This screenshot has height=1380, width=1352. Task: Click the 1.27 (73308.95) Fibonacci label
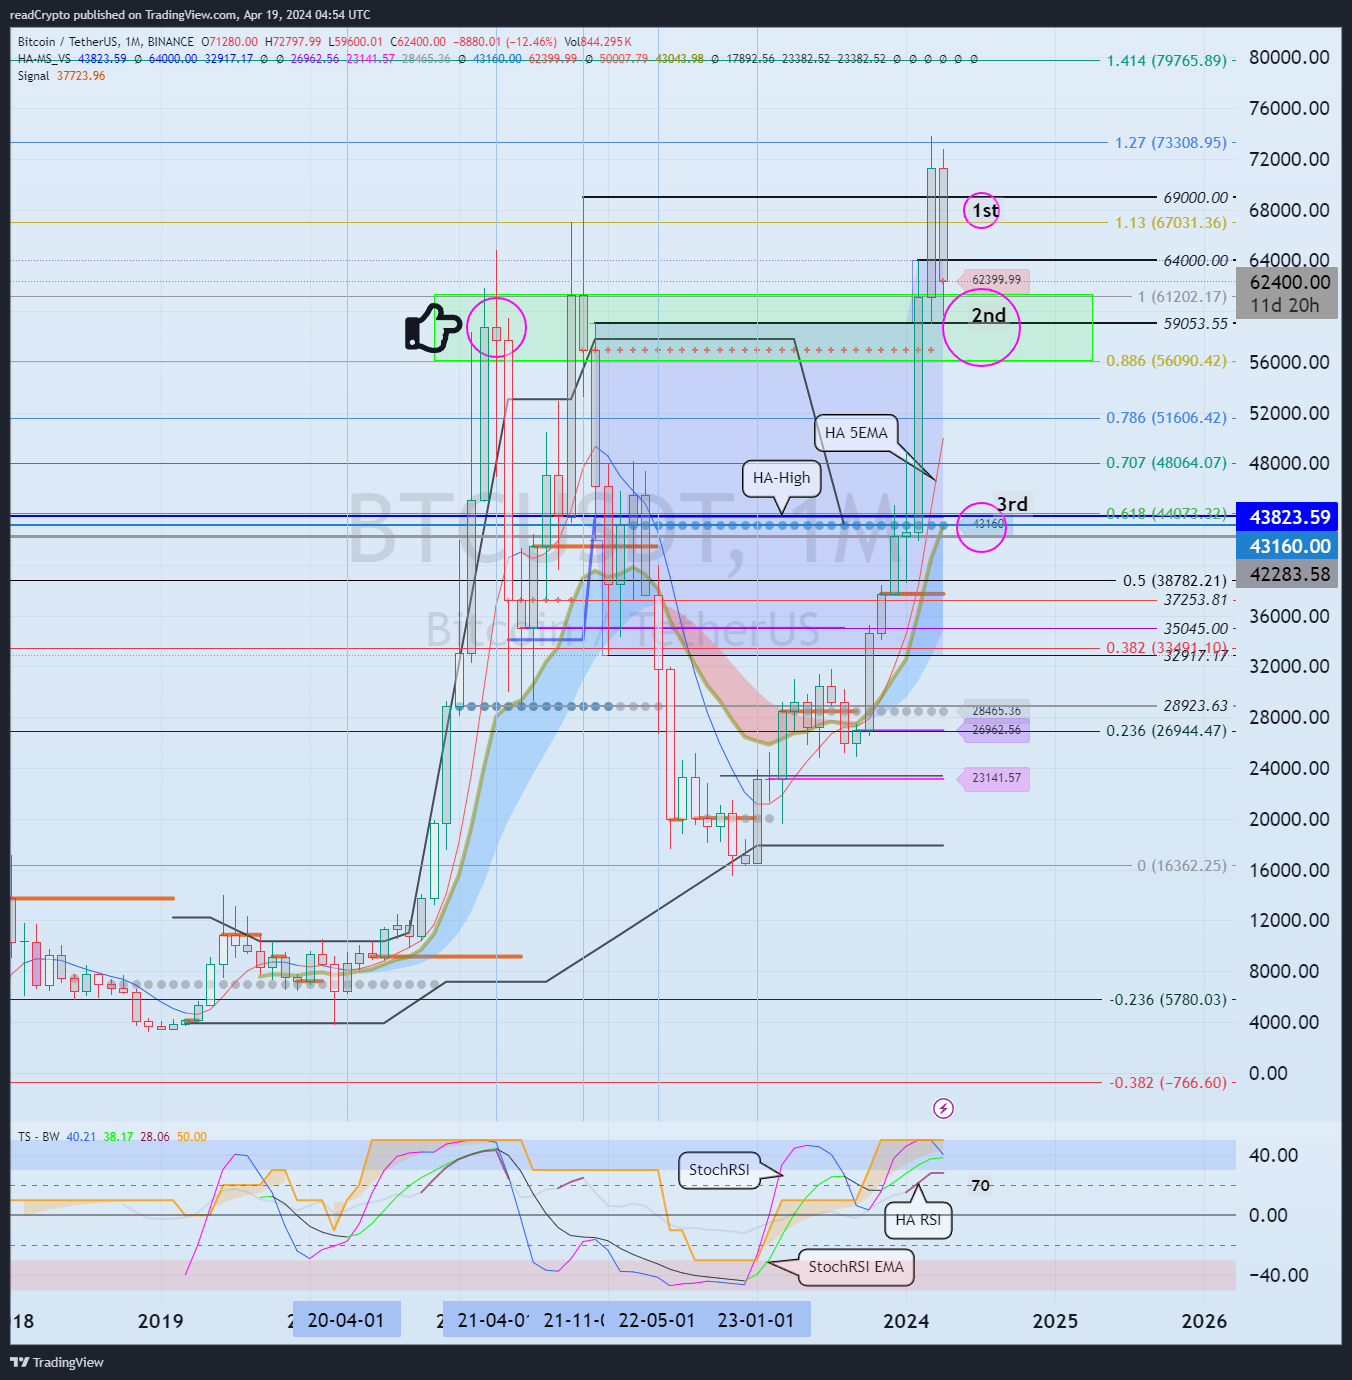[x=1170, y=143]
